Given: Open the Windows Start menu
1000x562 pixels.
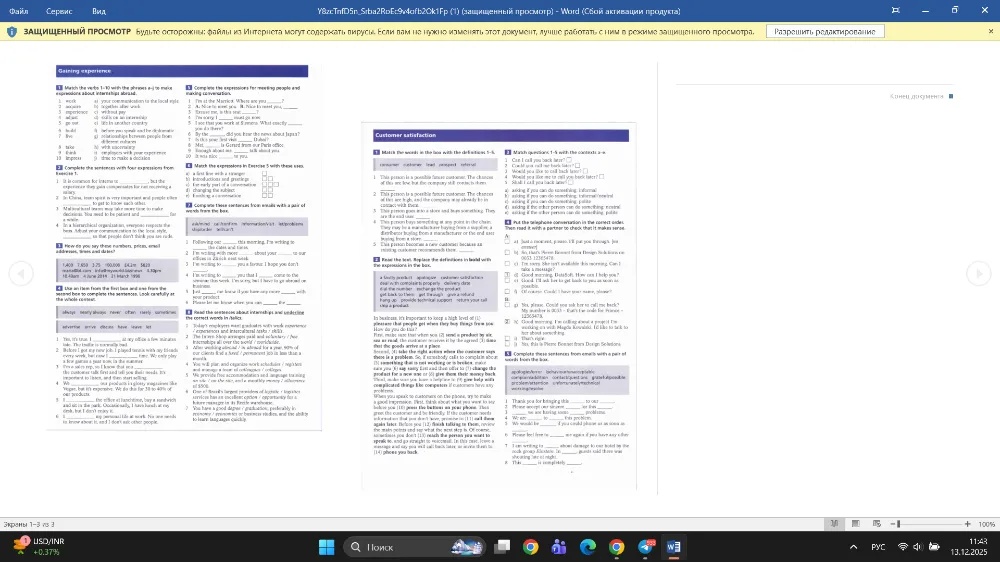Looking at the screenshot, I should (326, 547).
